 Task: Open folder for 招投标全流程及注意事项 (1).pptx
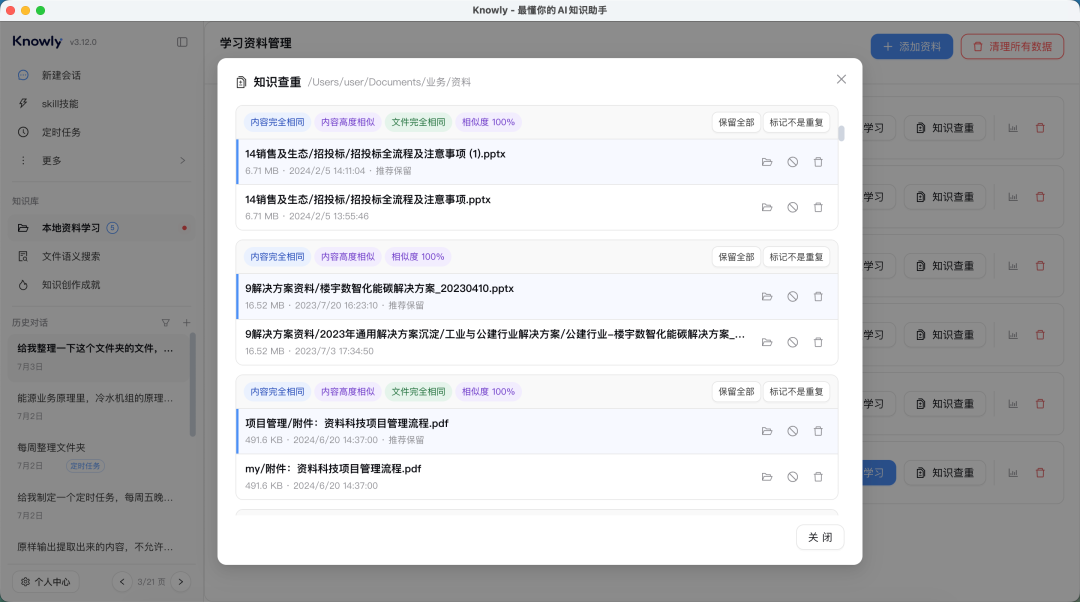click(x=767, y=162)
